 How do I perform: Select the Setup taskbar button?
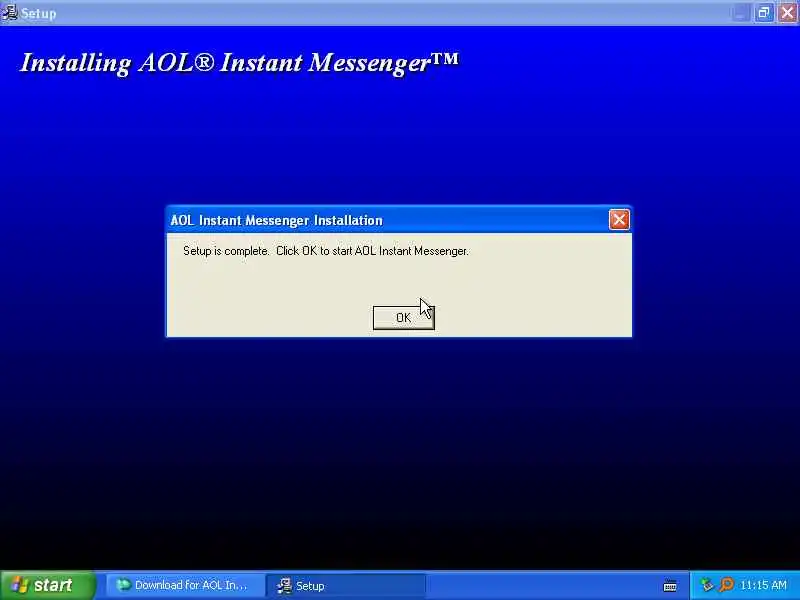point(347,585)
